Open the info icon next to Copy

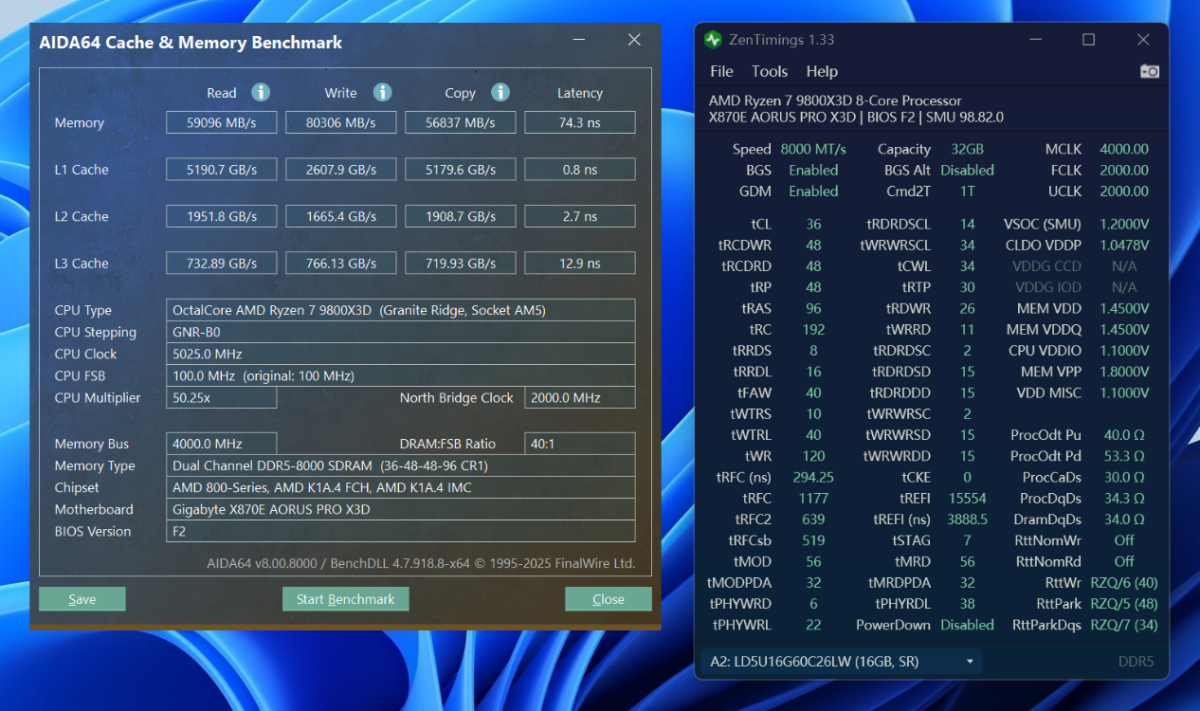[500, 93]
